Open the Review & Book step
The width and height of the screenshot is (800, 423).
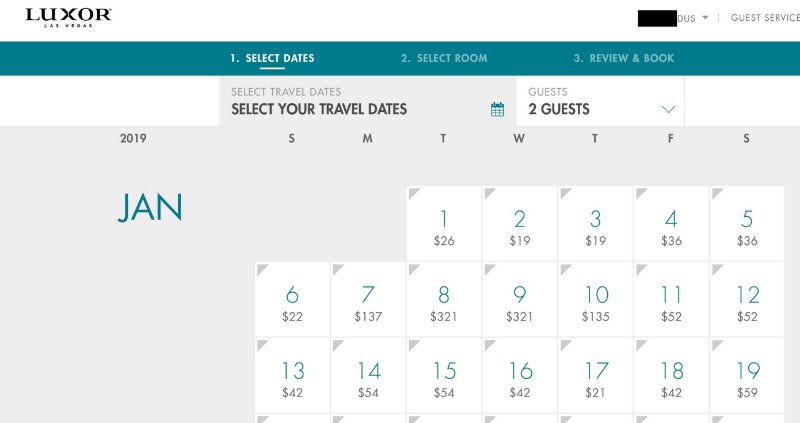pyautogui.click(x=624, y=58)
